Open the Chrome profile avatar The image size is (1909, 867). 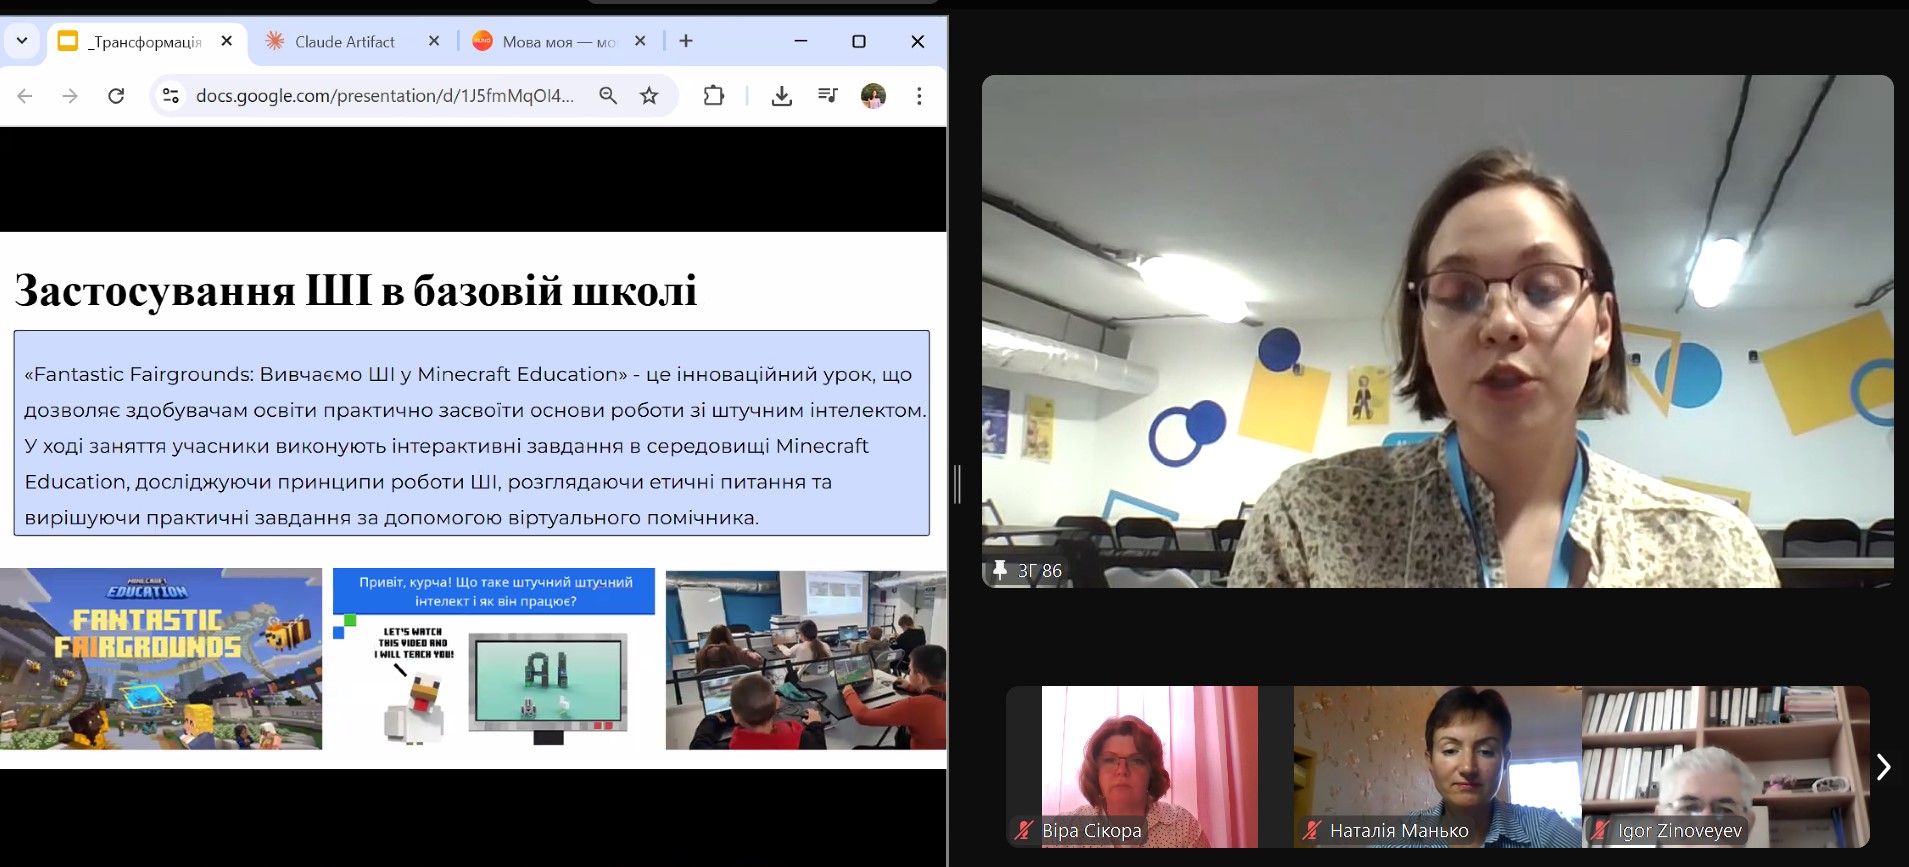(x=873, y=96)
